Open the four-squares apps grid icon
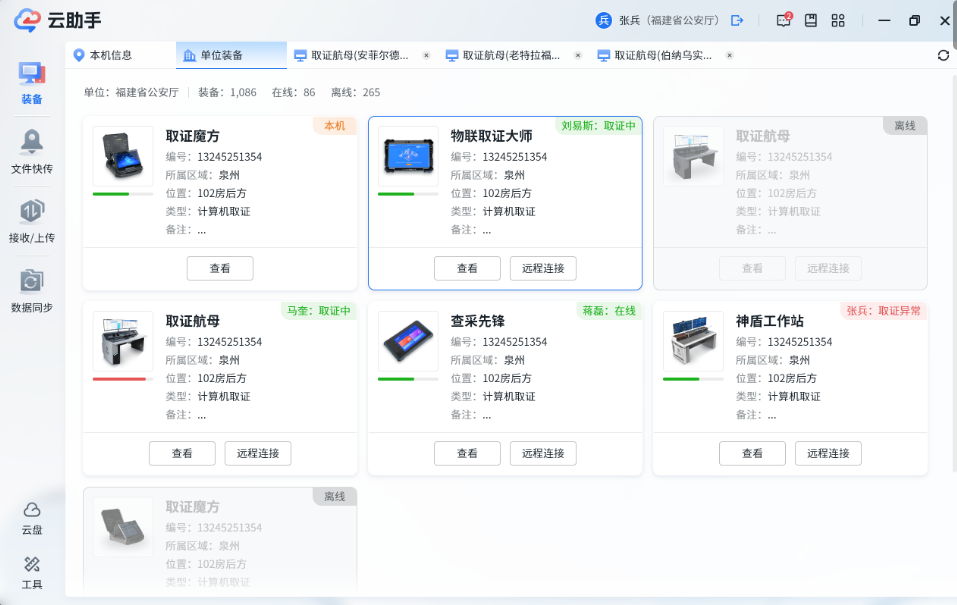The width and height of the screenshot is (957, 605). pyautogui.click(x=838, y=20)
